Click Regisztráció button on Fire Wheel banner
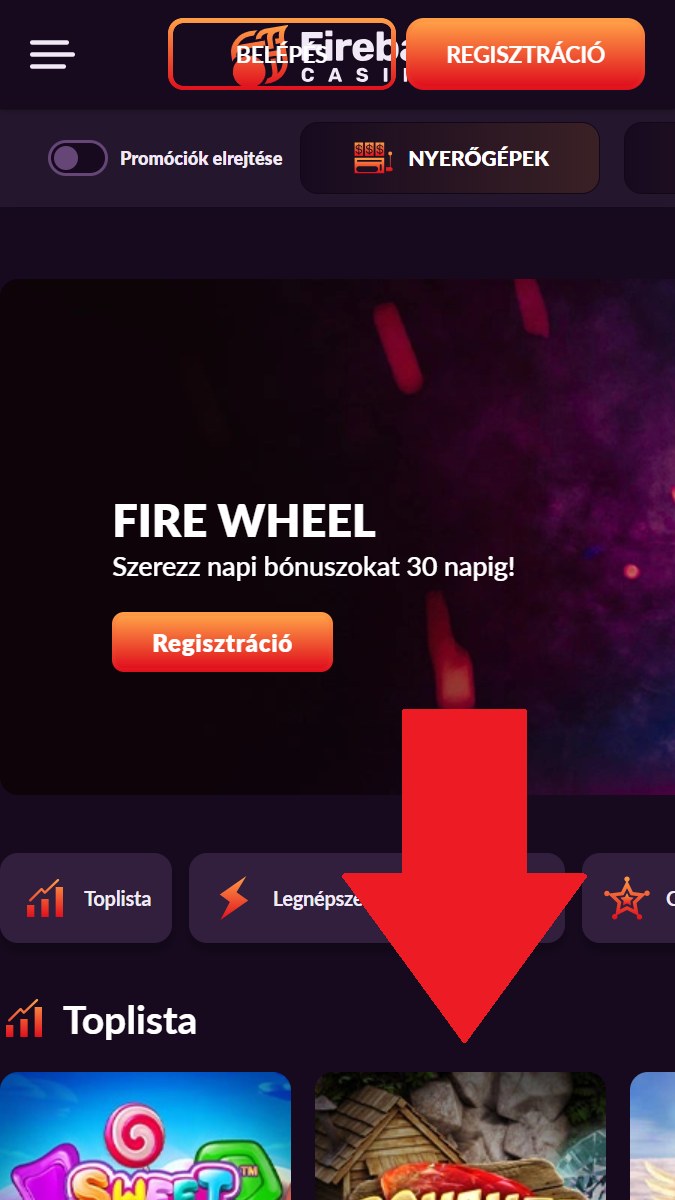 coord(222,642)
